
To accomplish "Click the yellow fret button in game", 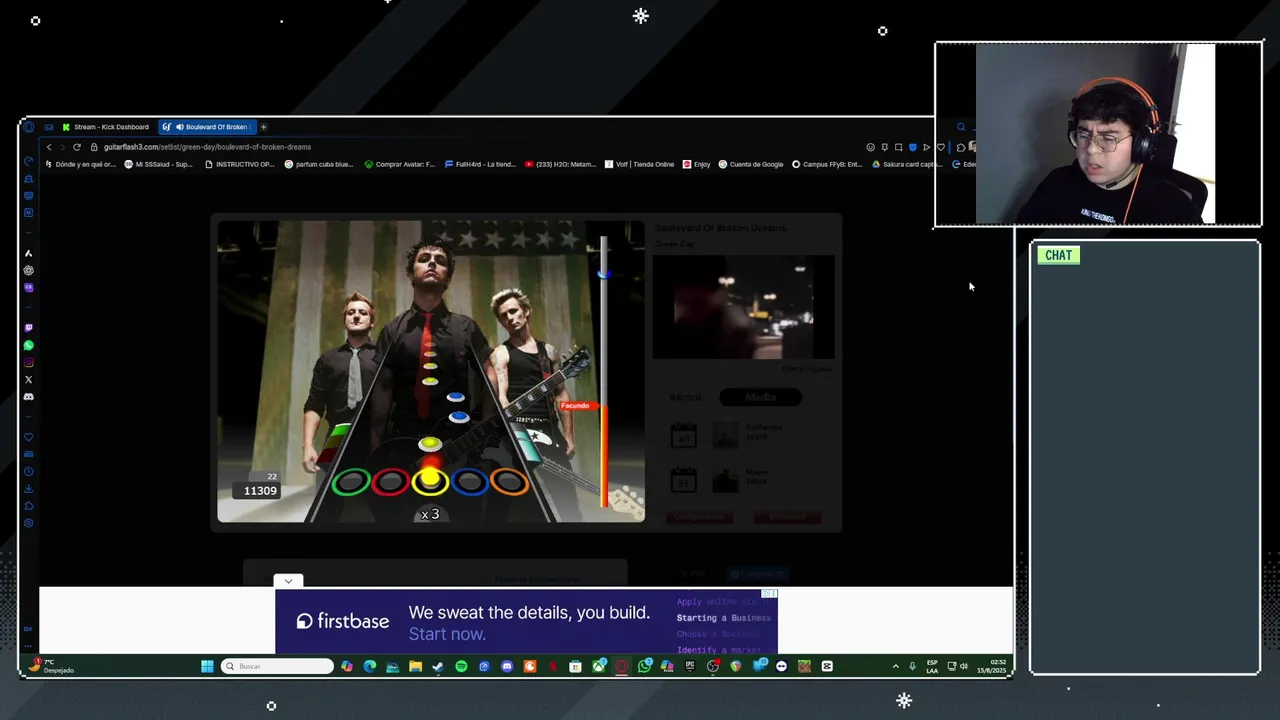I will pos(430,482).
